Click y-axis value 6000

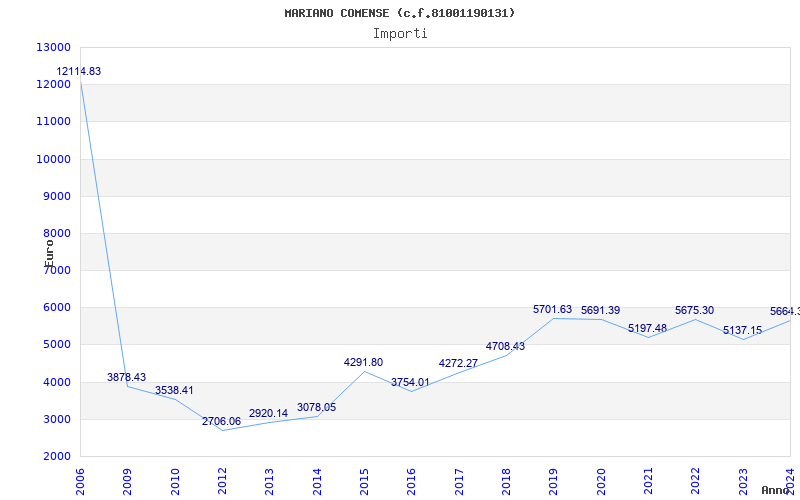click(56, 308)
